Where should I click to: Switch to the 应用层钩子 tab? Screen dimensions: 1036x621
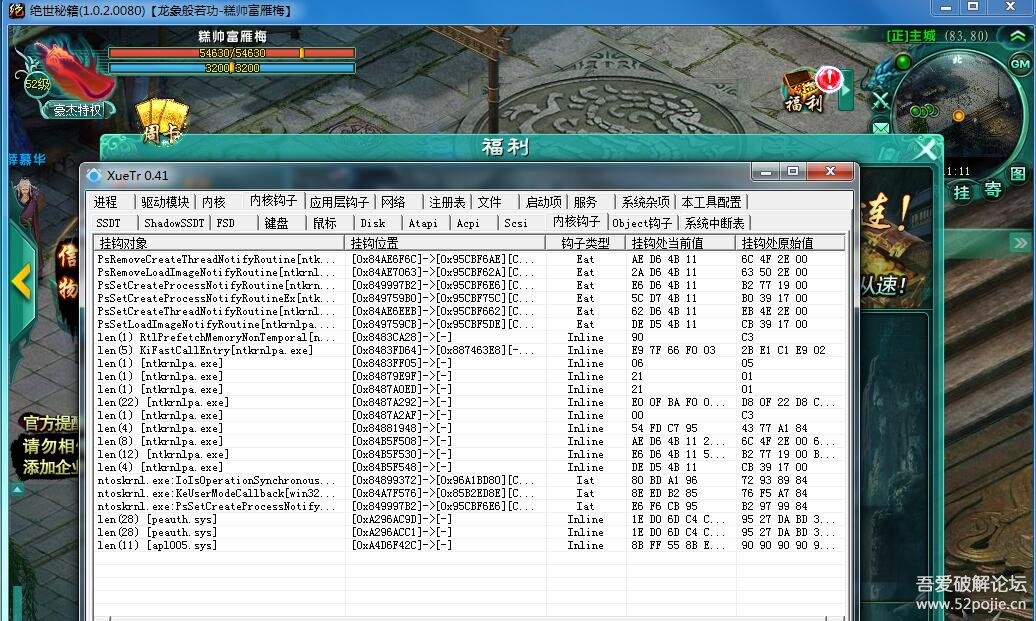339,202
